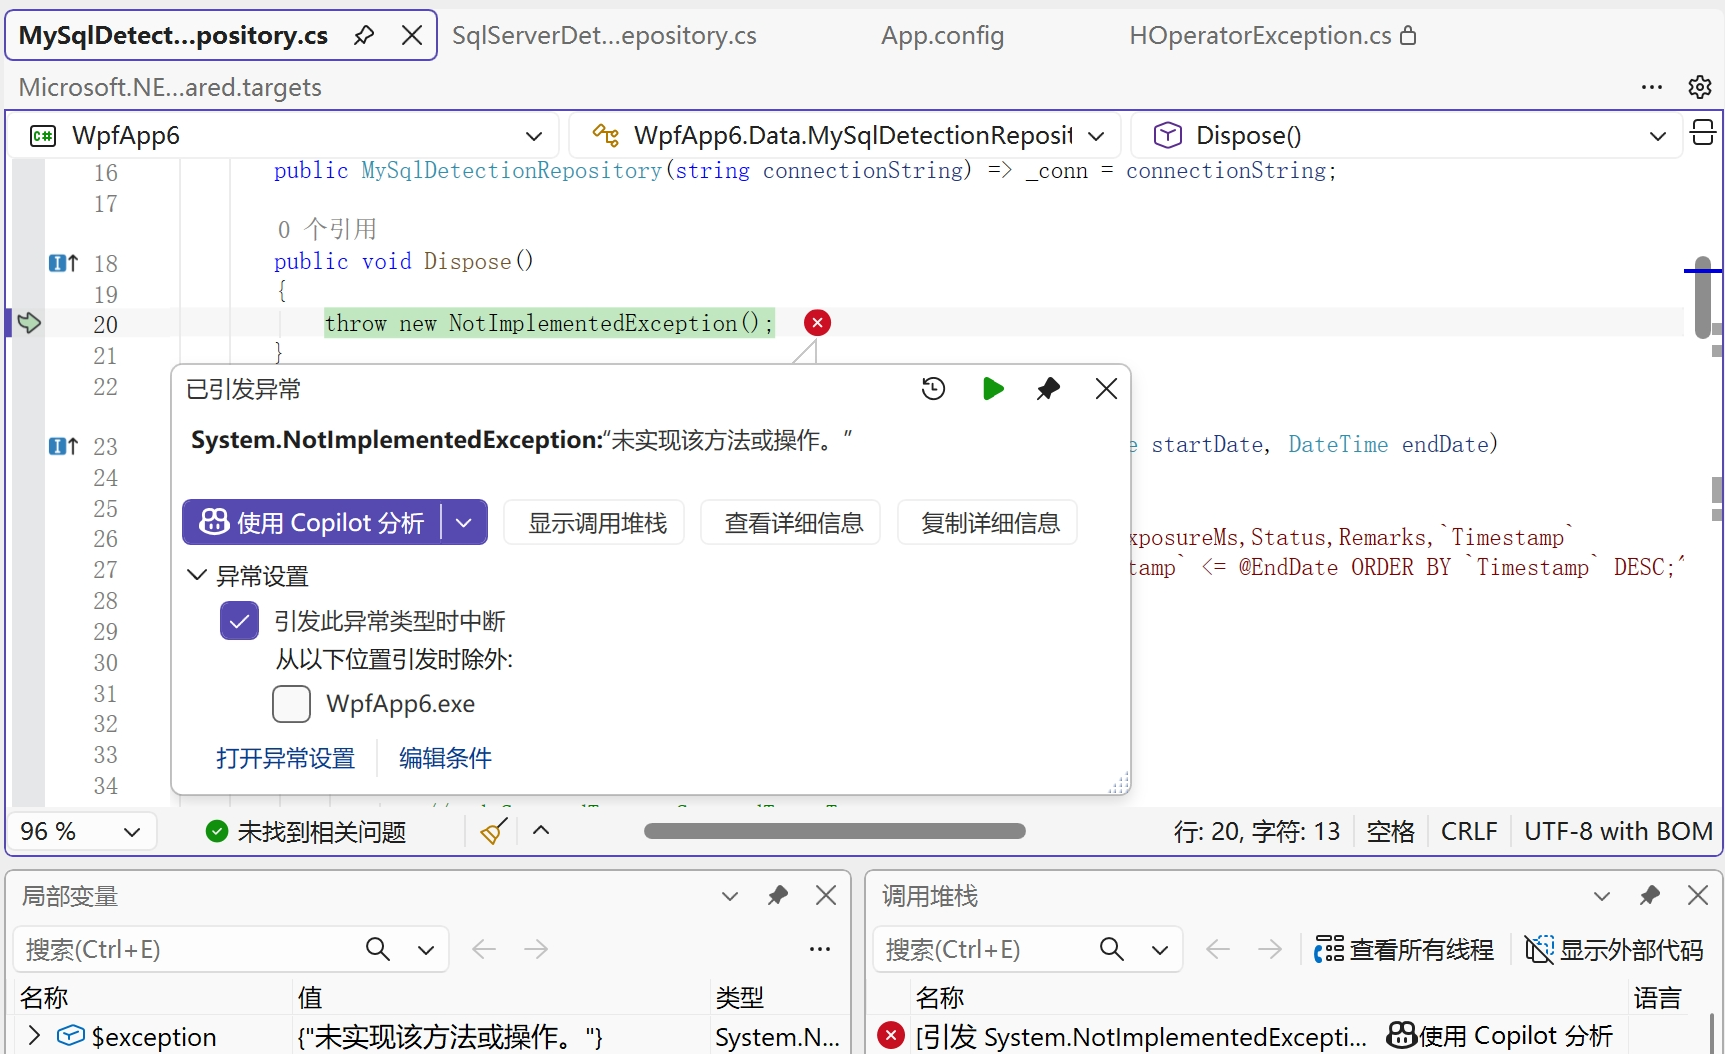Split the editor window

pos(1703,133)
